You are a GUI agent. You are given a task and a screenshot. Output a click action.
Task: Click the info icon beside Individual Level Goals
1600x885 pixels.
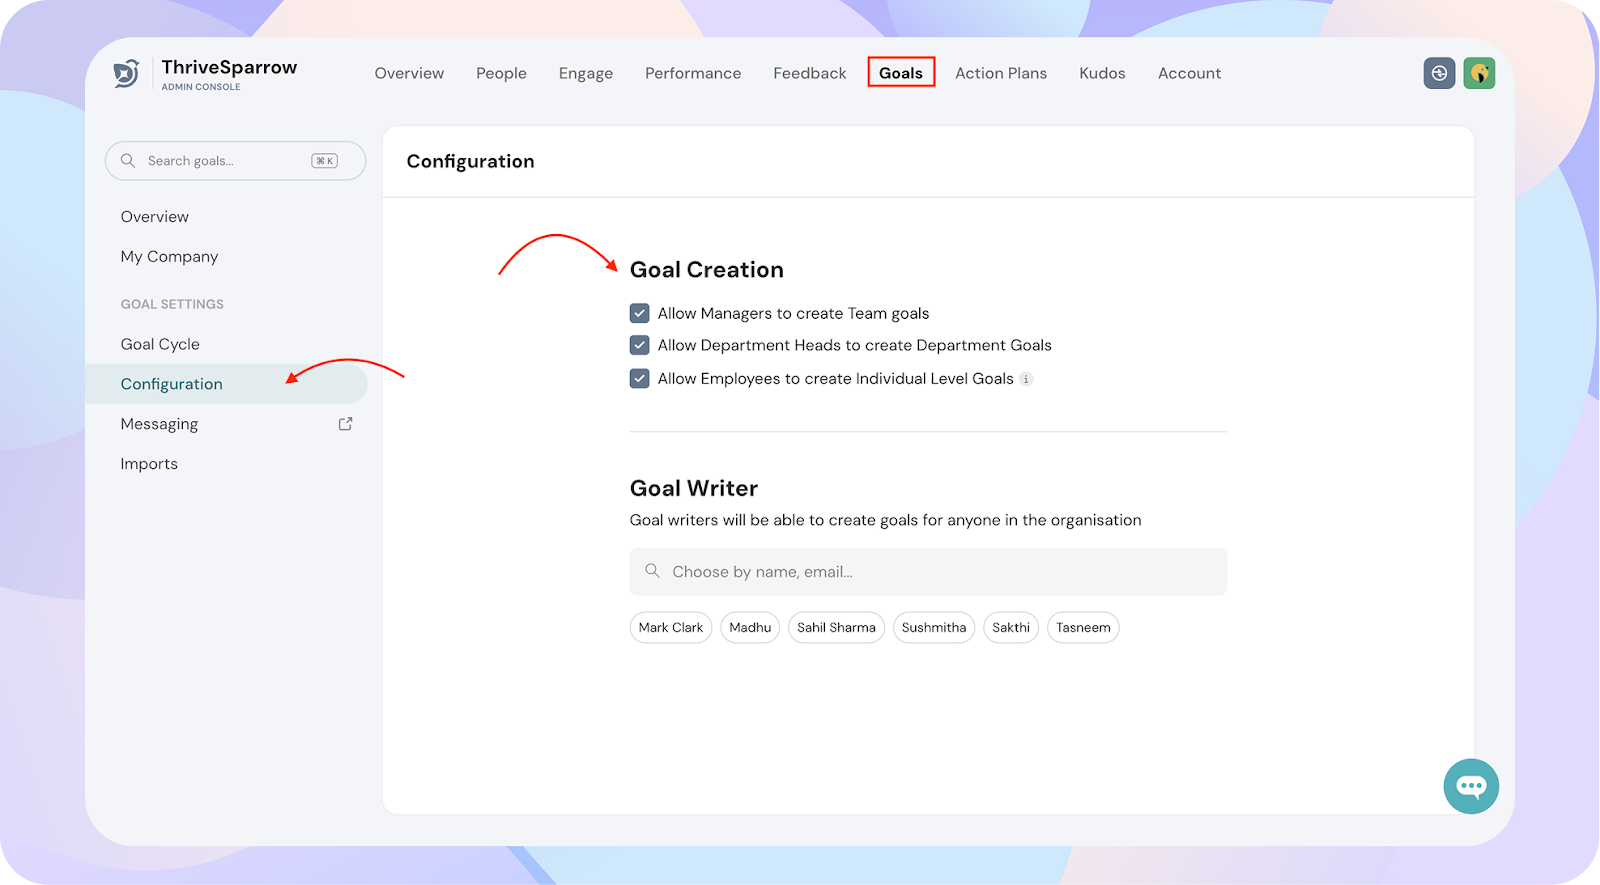1026,379
